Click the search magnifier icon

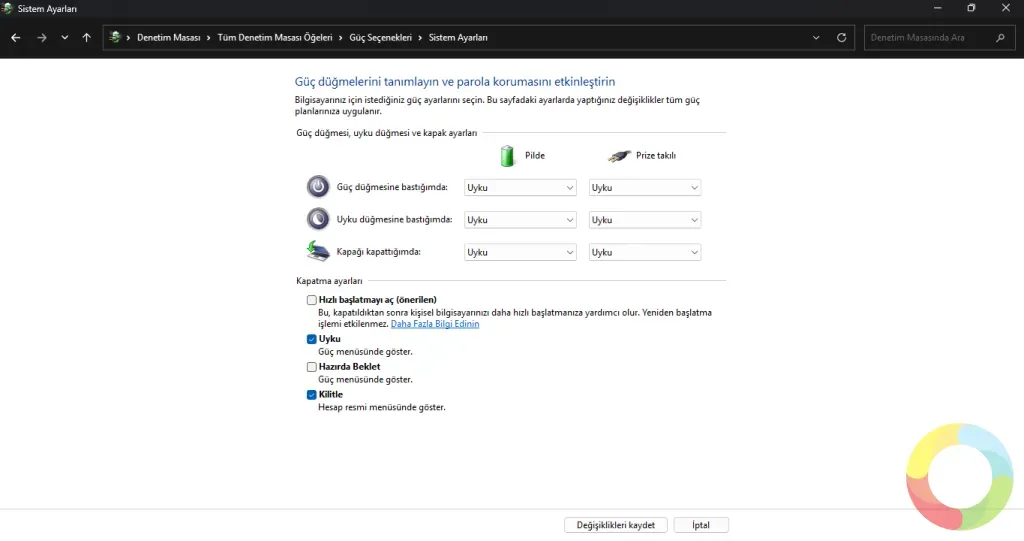pos(1000,38)
